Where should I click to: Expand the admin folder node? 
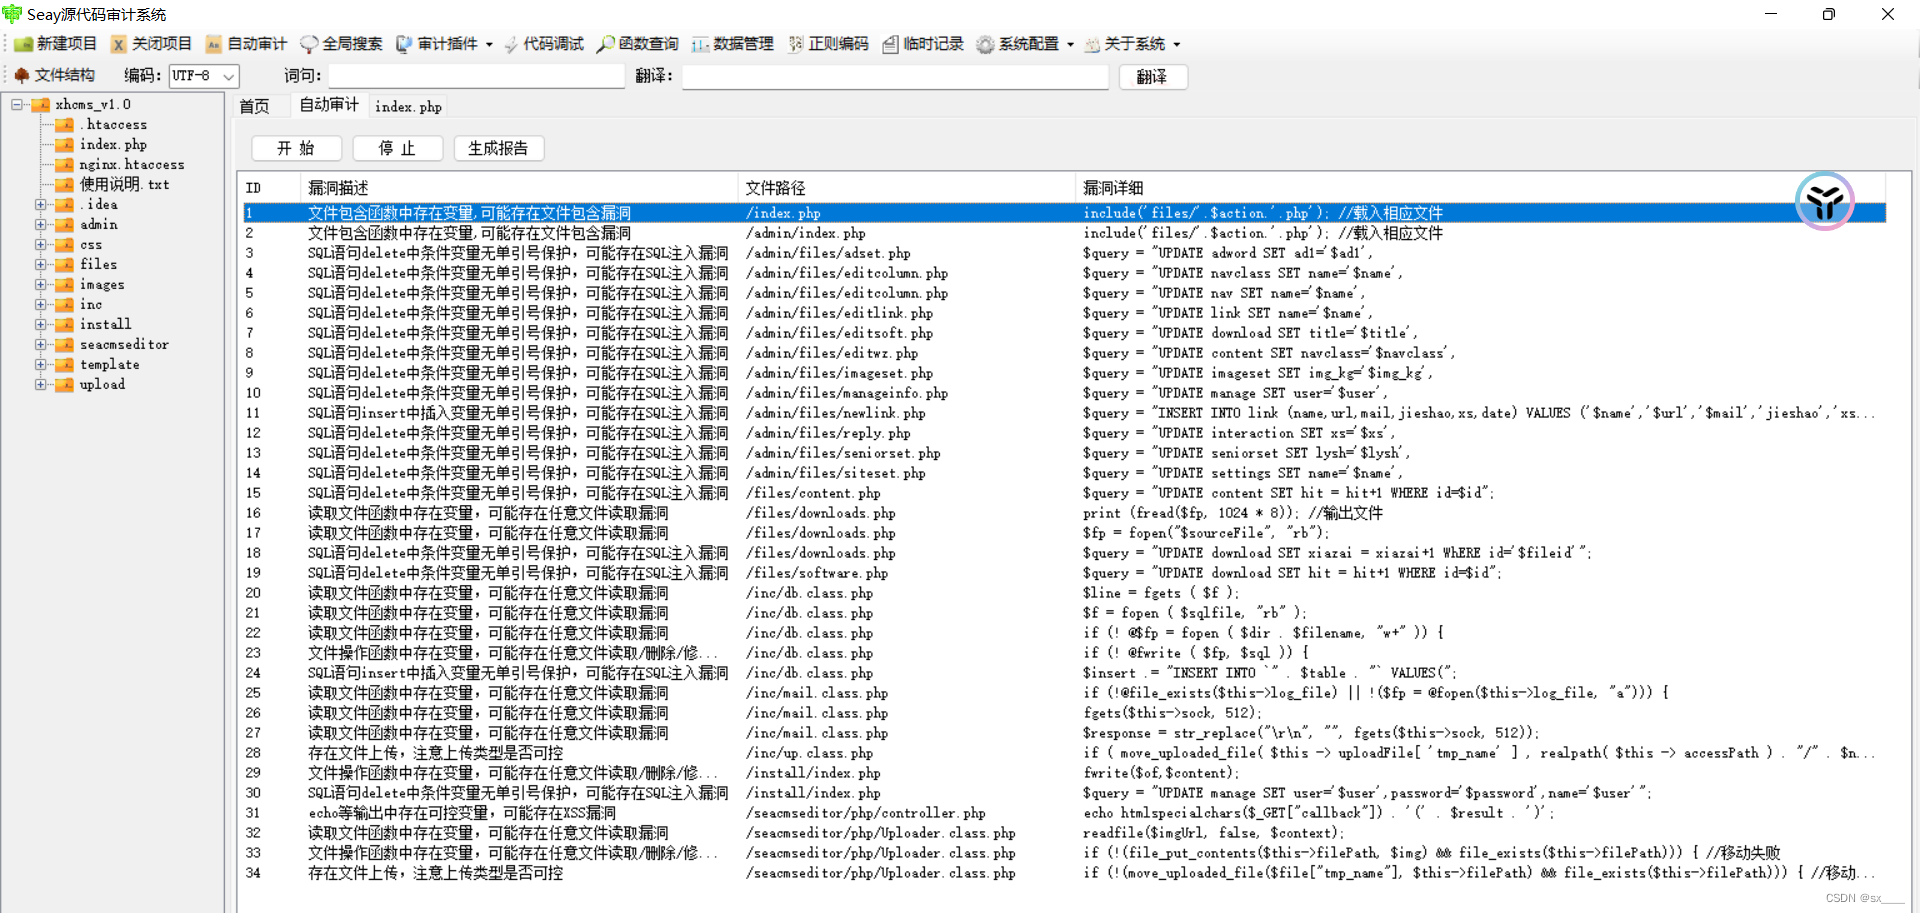tap(41, 224)
